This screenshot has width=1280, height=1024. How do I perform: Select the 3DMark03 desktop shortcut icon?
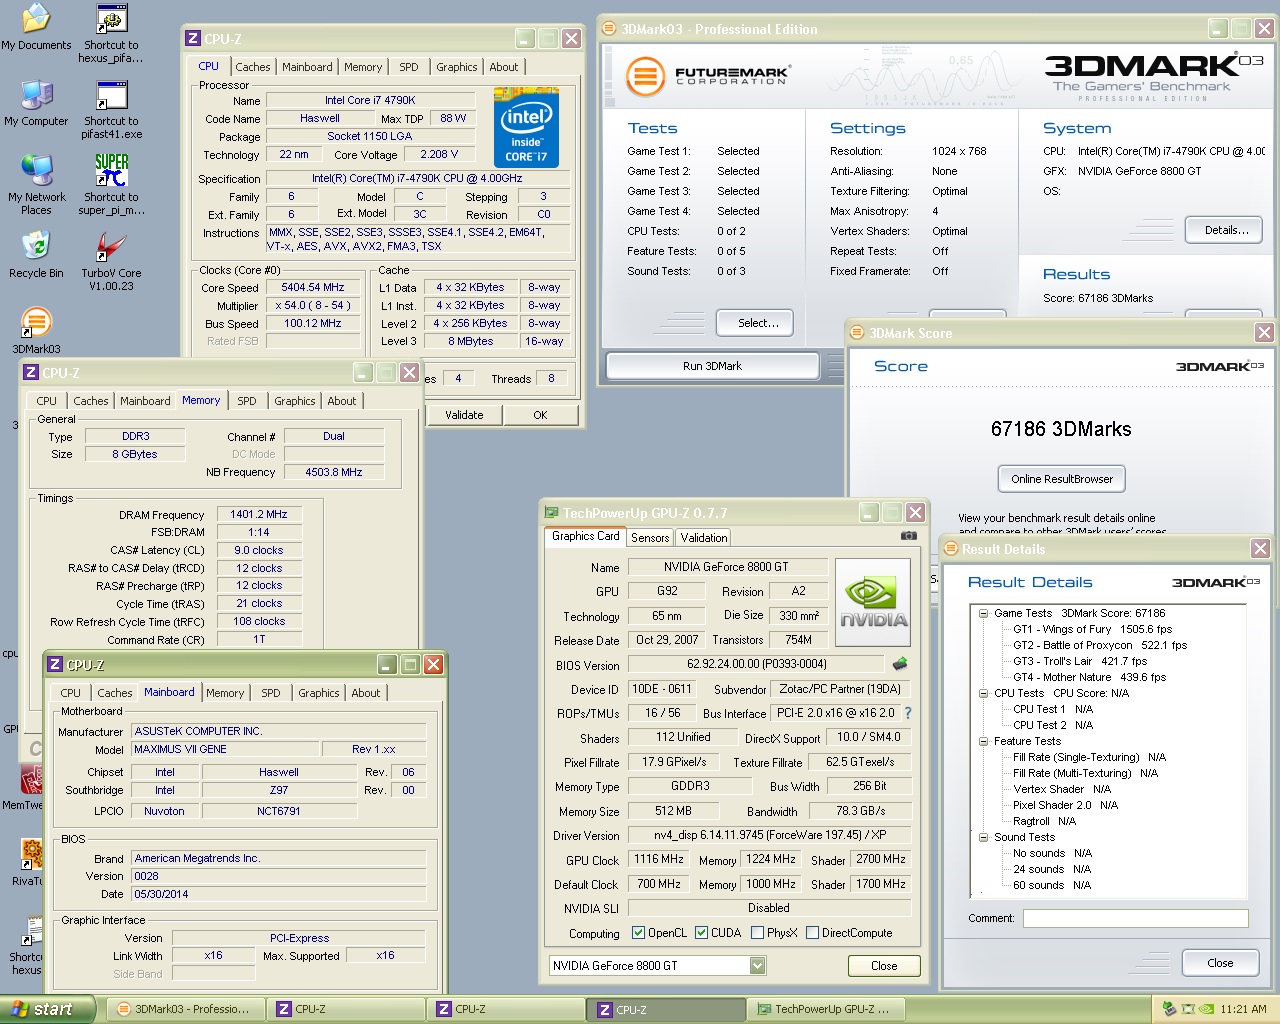[x=36, y=331]
